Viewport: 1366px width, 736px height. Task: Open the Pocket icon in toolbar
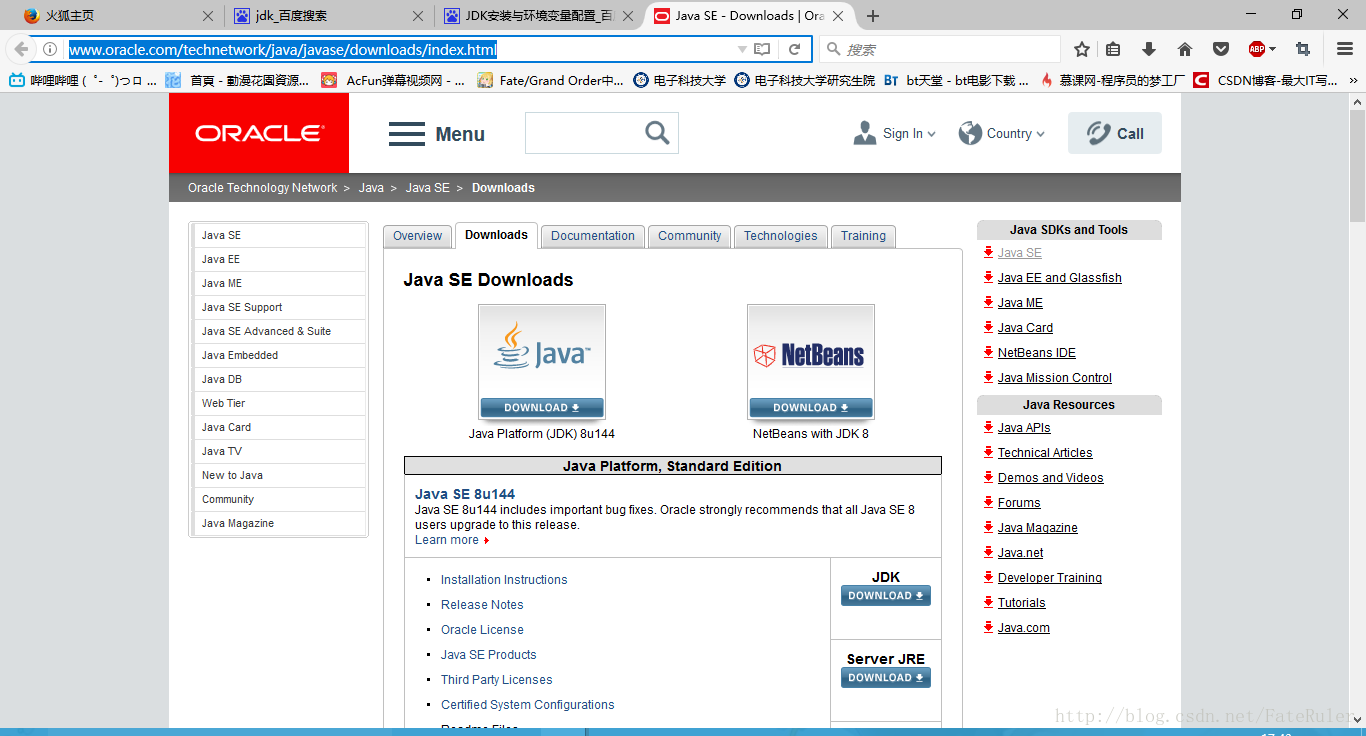point(1221,49)
